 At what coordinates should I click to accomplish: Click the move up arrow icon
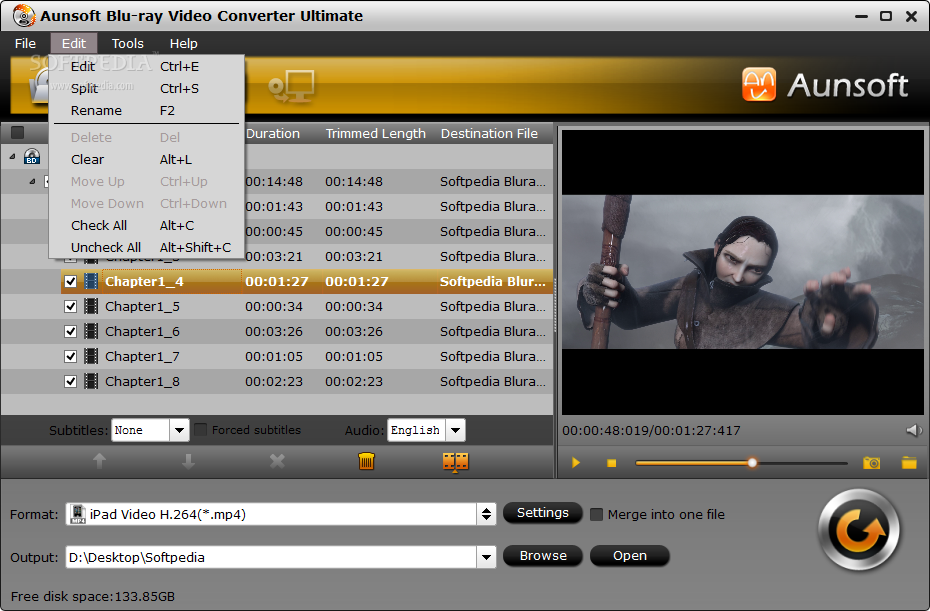tap(100, 461)
